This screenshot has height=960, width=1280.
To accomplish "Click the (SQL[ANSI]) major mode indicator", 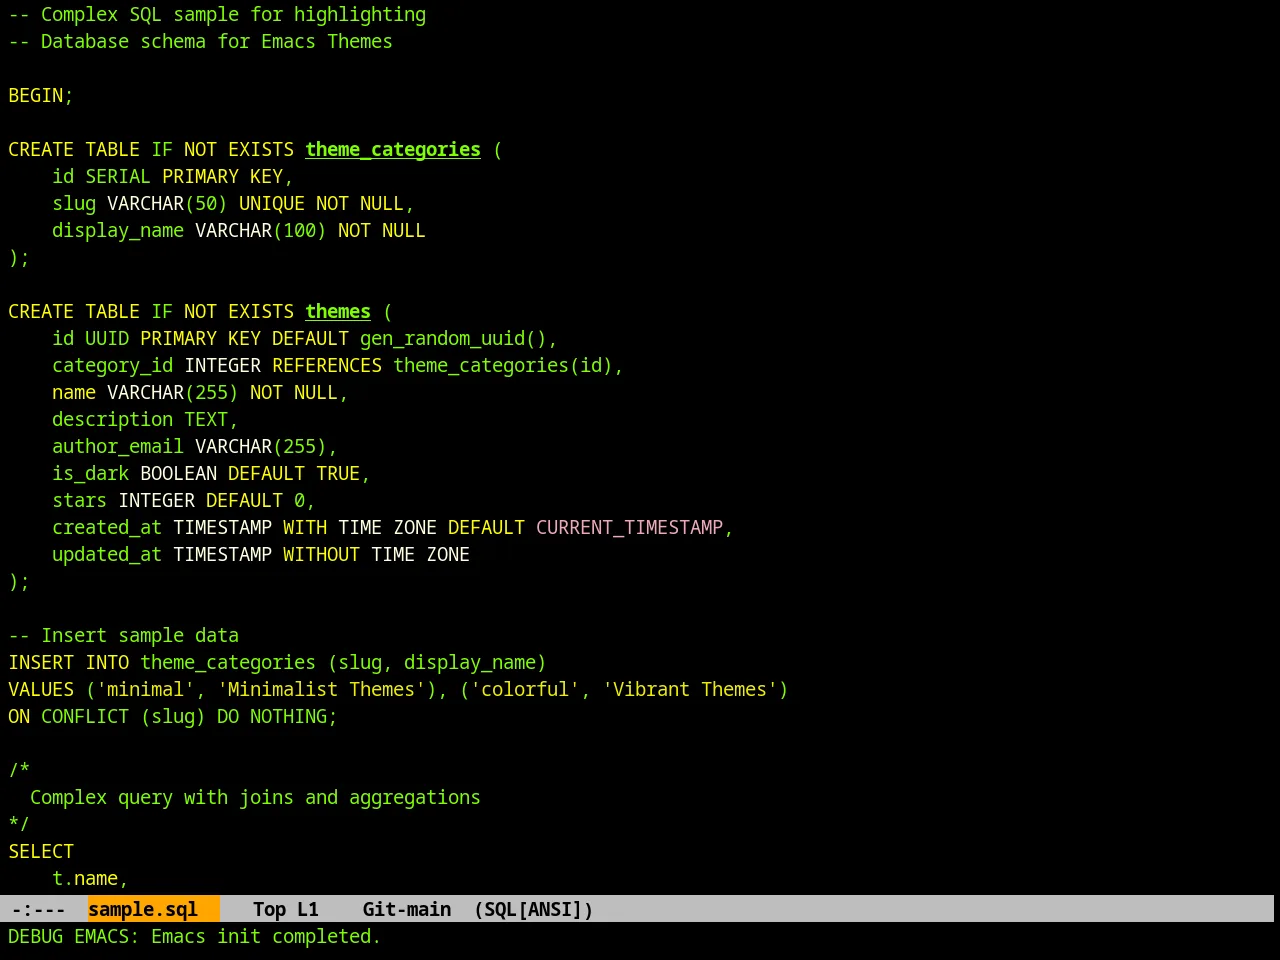I will (x=533, y=909).
